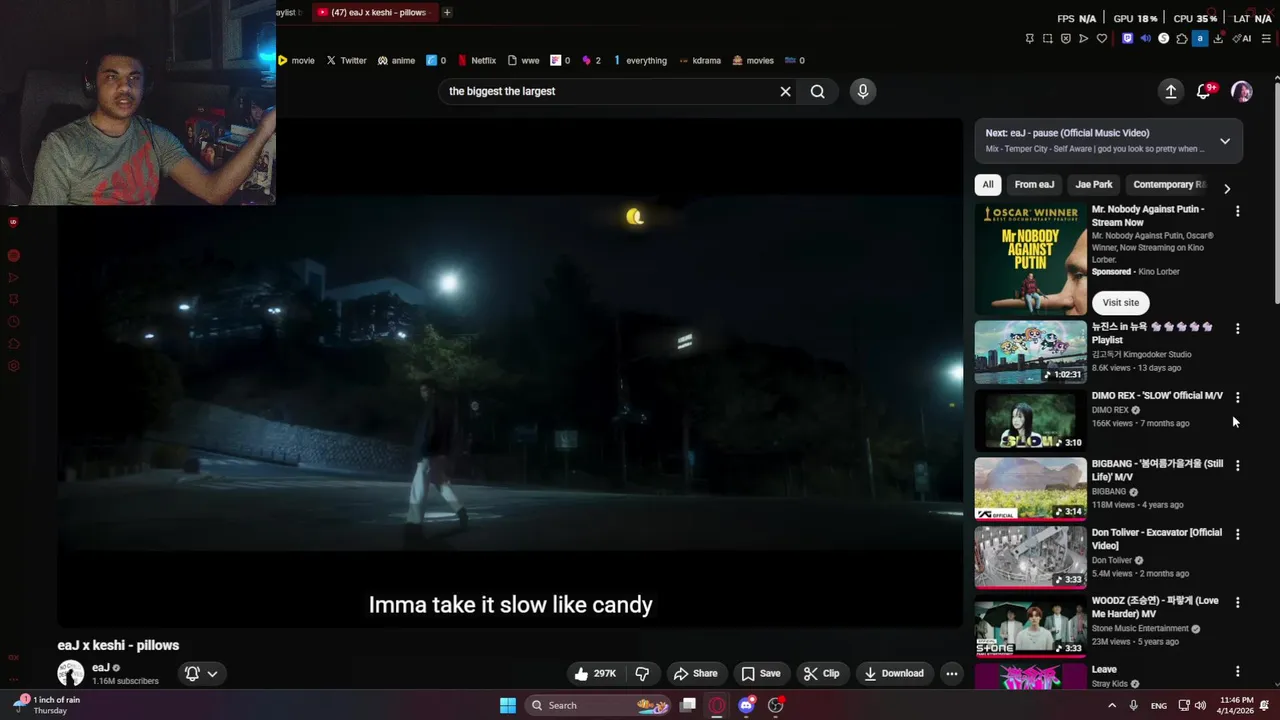
Task: Open the 1:02:31 NewJeans playlist thumbnail
Action: coord(1030,352)
